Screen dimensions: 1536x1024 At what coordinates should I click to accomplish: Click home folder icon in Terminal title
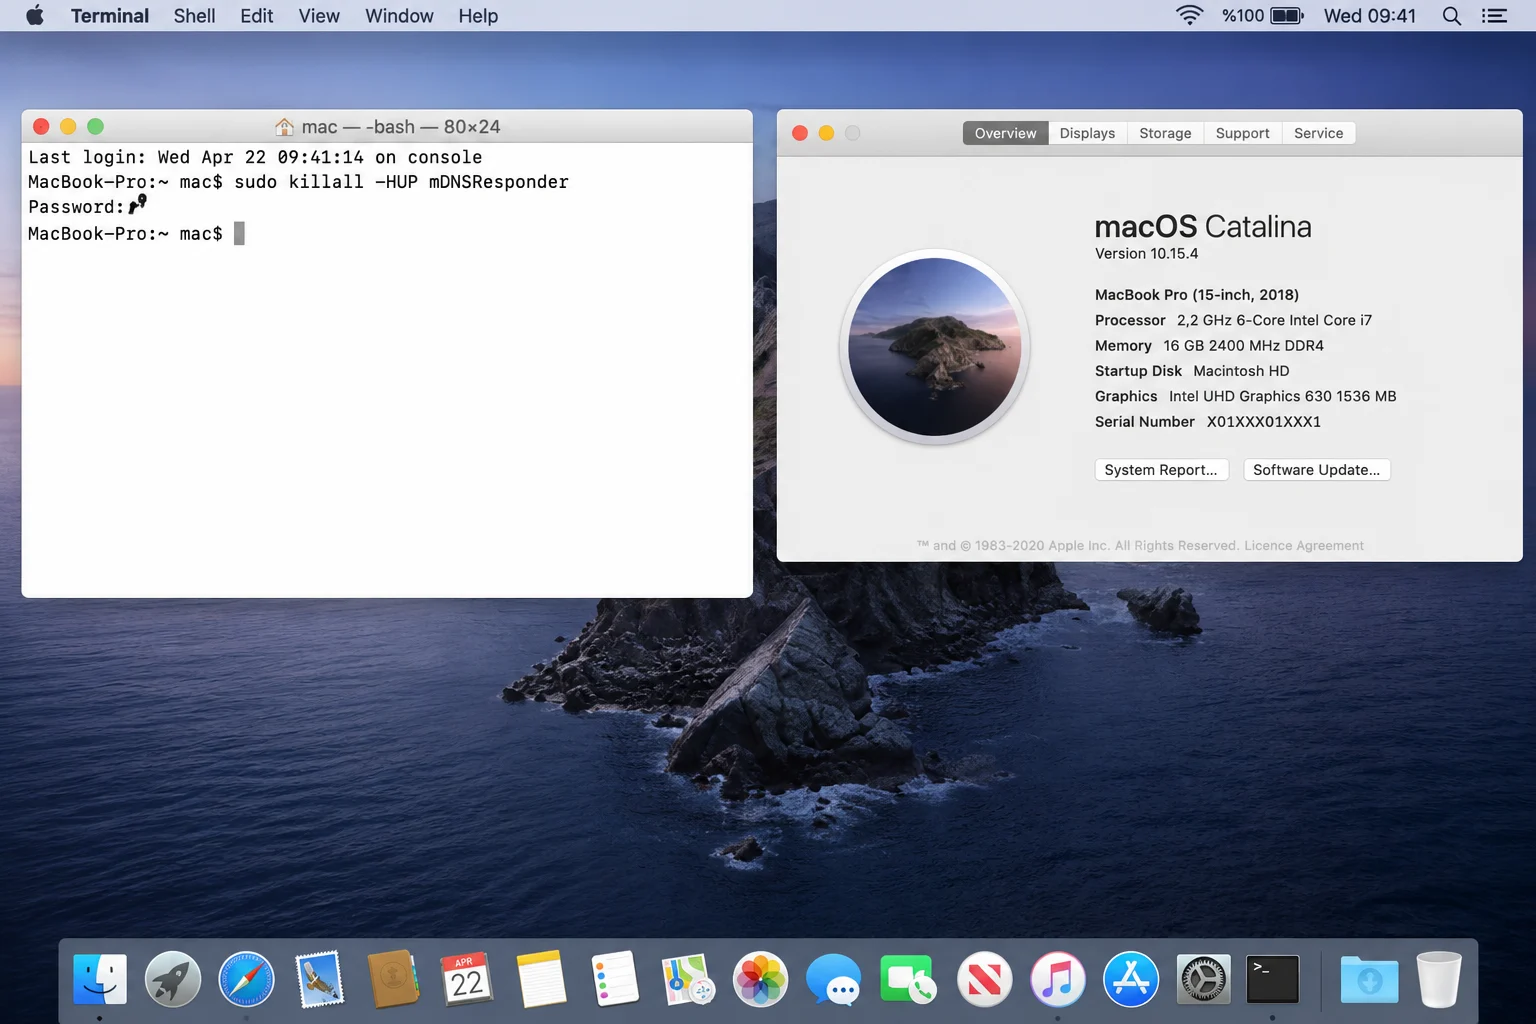pyautogui.click(x=285, y=127)
